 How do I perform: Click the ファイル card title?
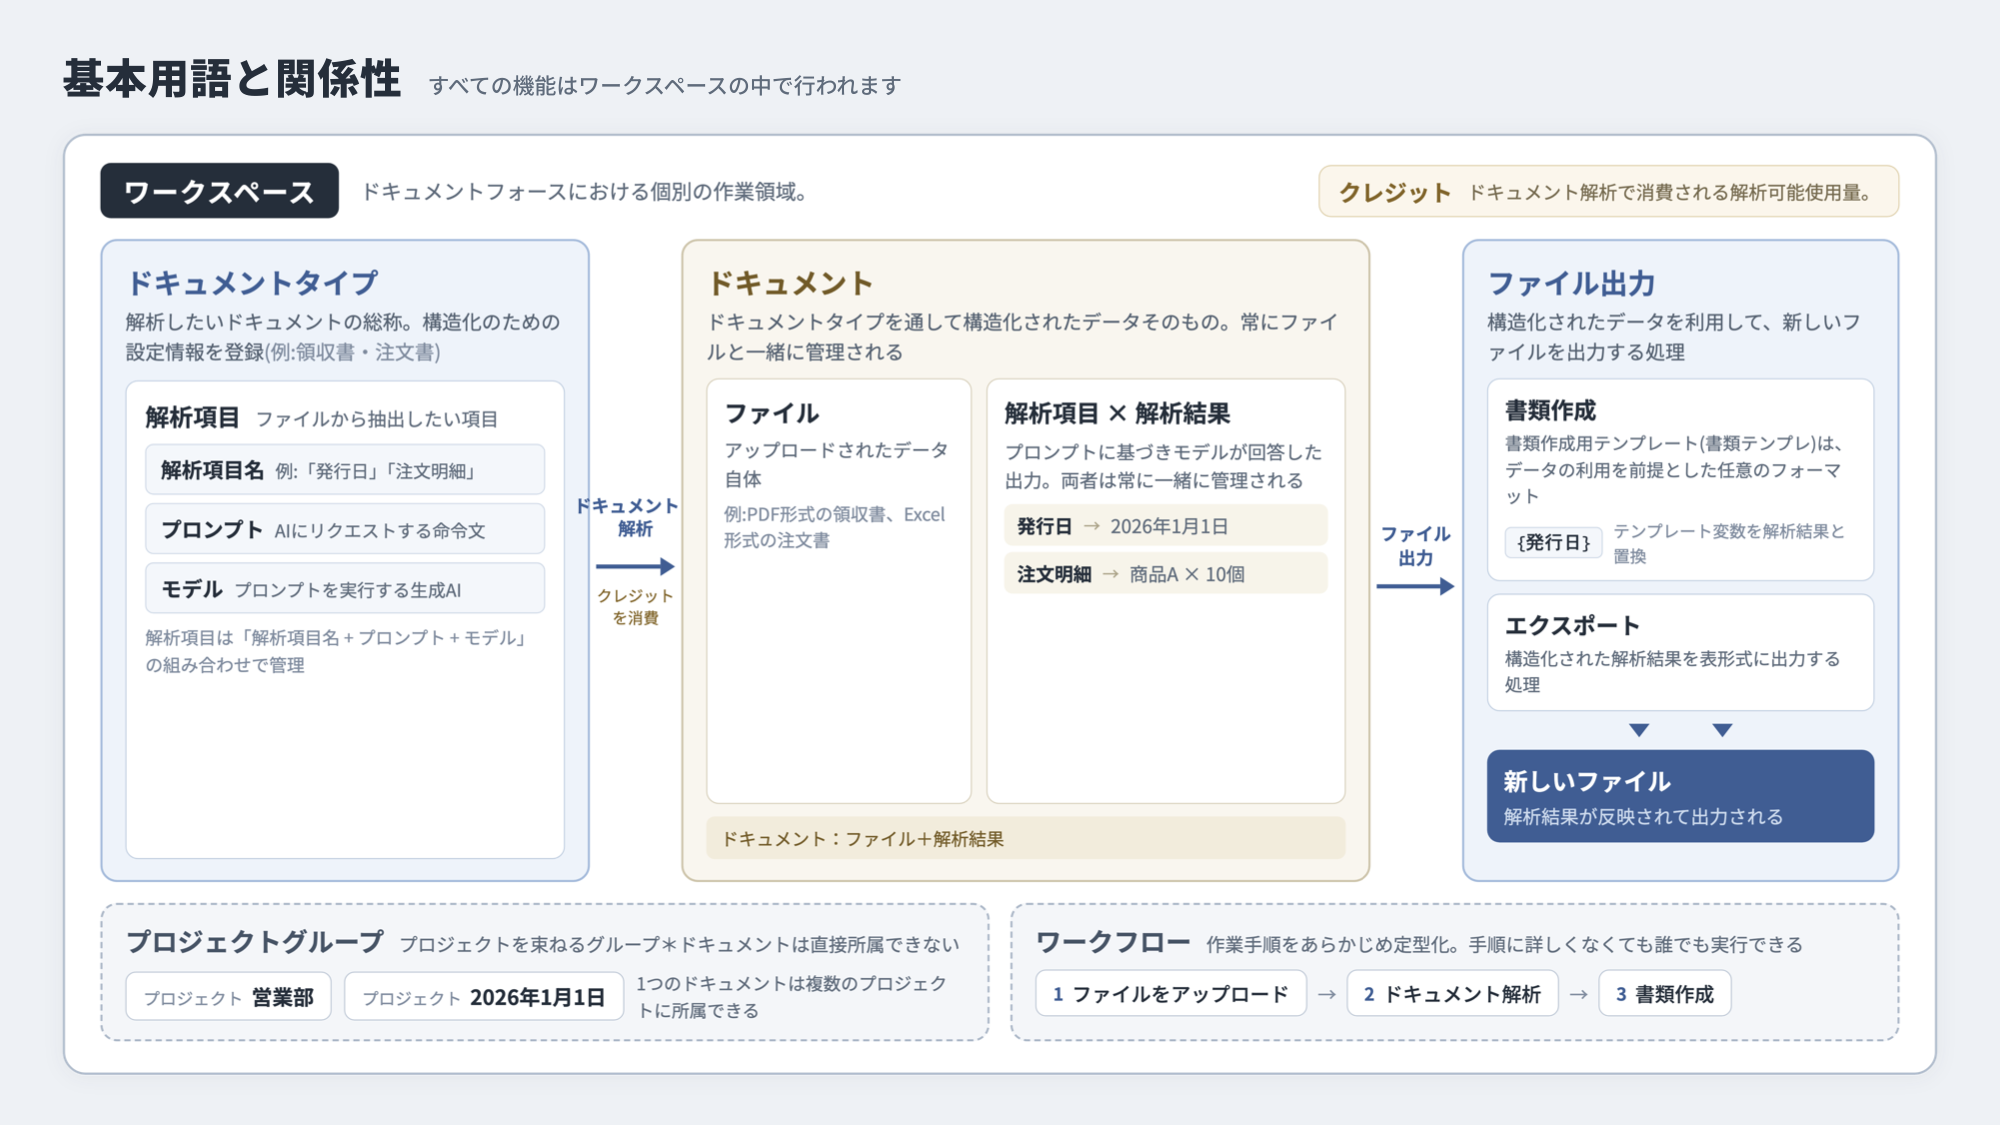tap(771, 413)
